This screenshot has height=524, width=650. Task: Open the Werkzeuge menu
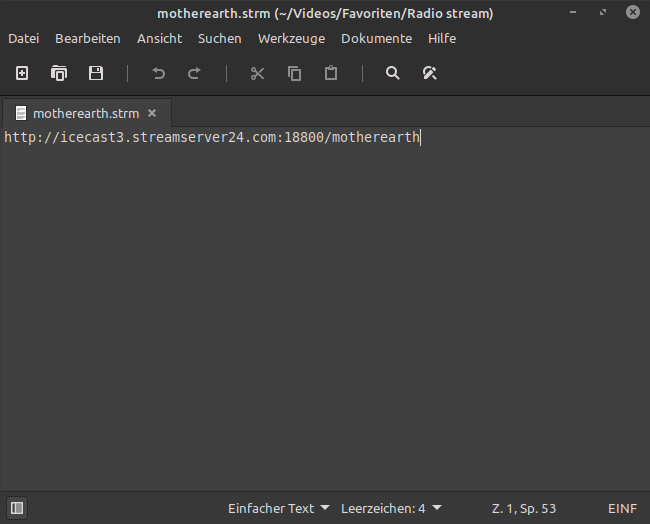291,39
